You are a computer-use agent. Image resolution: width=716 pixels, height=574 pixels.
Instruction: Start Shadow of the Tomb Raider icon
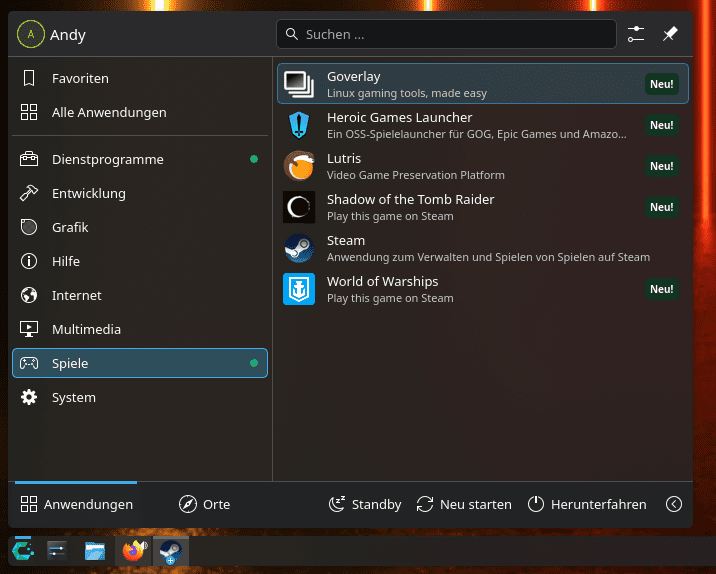point(299,207)
